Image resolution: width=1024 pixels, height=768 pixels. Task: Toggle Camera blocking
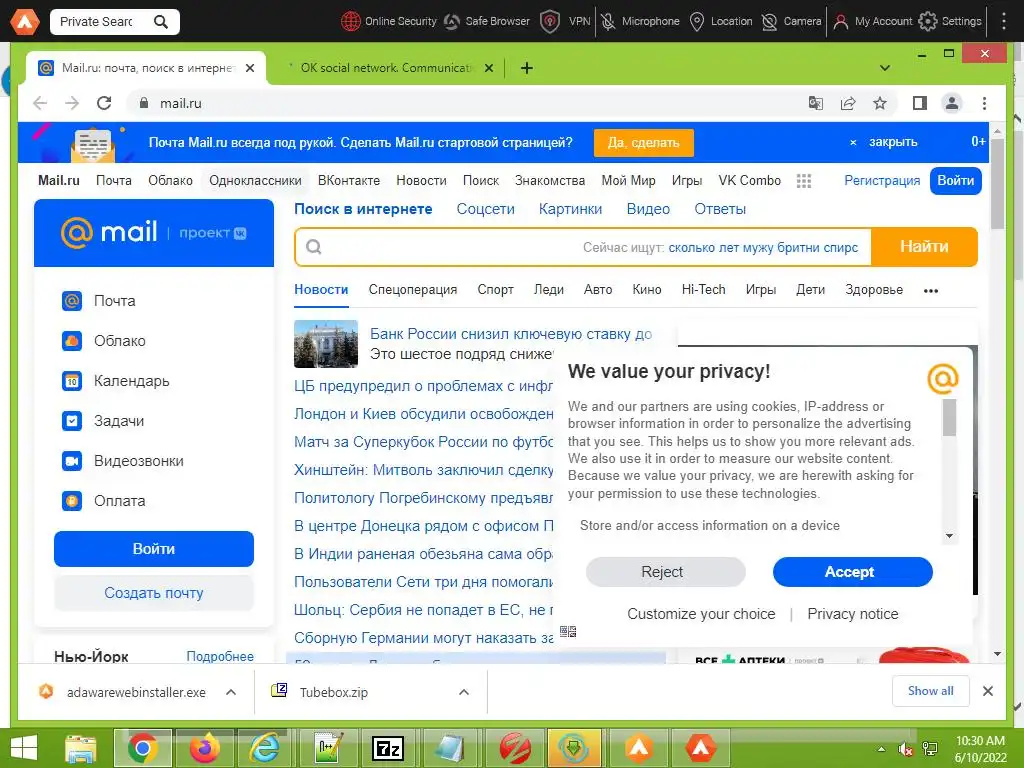(x=792, y=22)
